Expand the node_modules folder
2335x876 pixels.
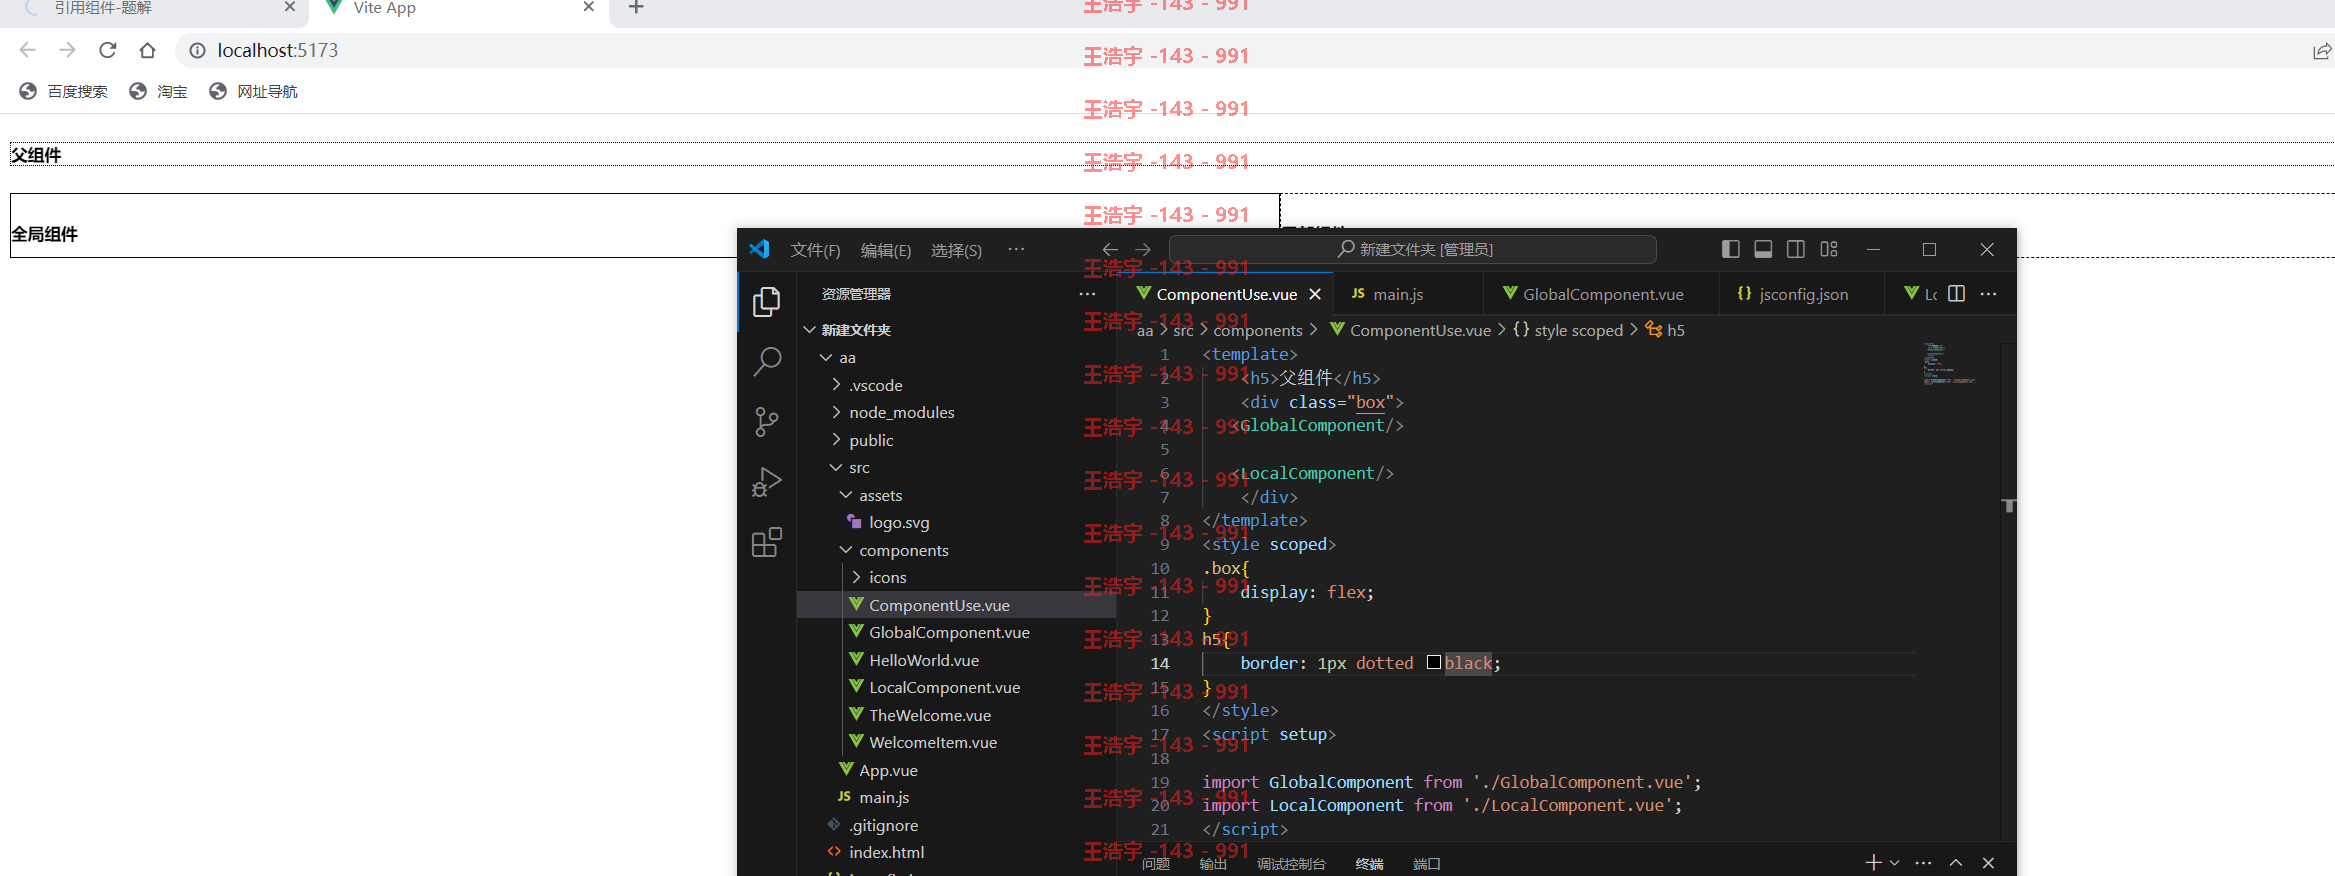pyautogui.click(x=836, y=412)
